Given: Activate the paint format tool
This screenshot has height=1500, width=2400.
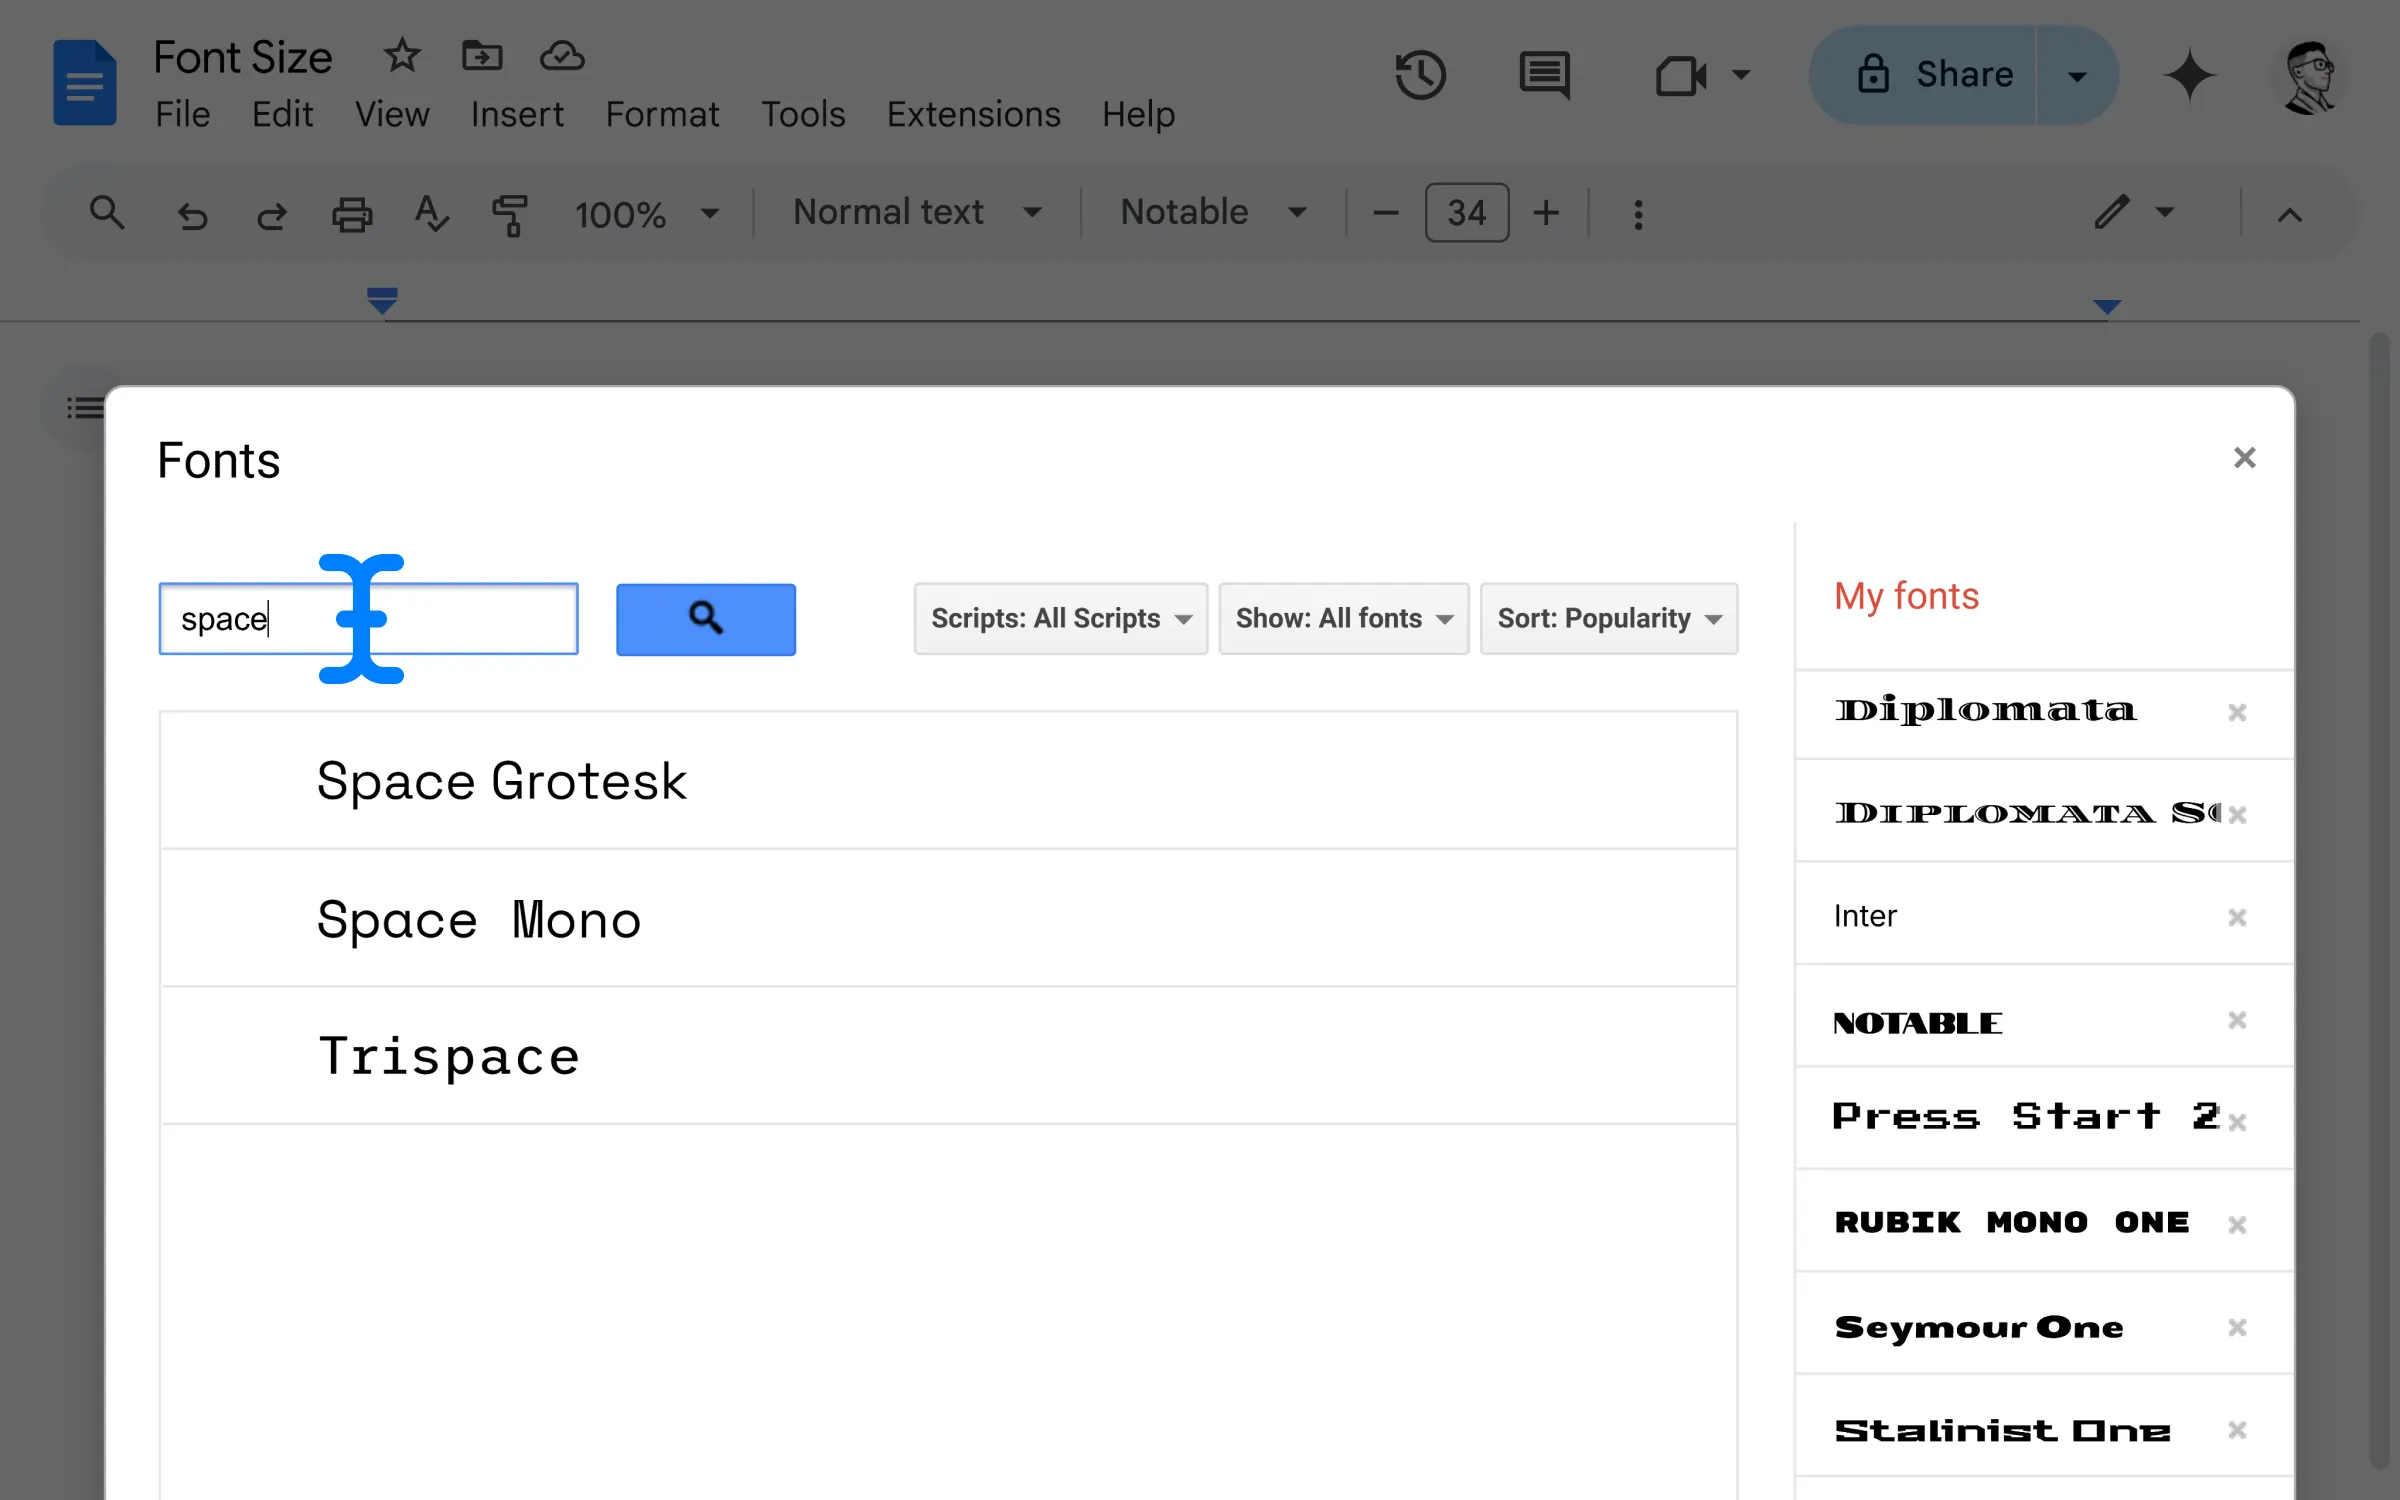Looking at the screenshot, I should [x=510, y=214].
